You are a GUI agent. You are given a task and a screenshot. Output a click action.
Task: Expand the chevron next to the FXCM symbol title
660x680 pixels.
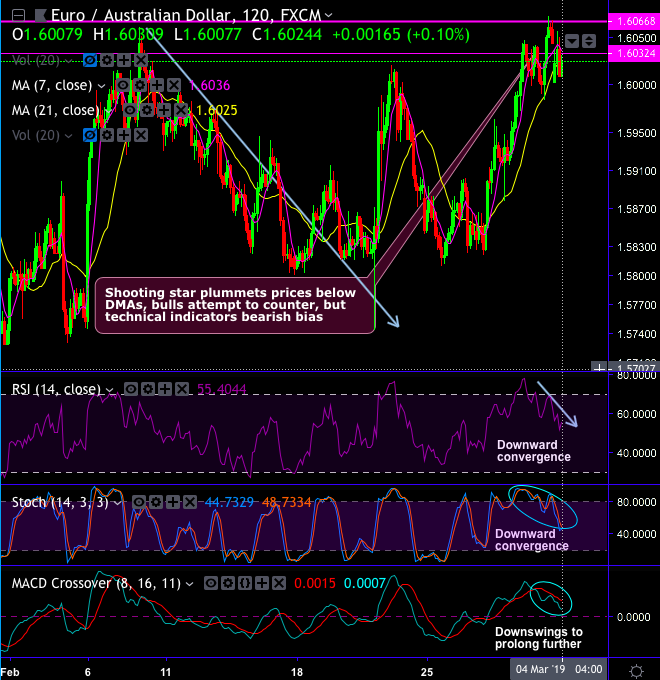tap(329, 16)
